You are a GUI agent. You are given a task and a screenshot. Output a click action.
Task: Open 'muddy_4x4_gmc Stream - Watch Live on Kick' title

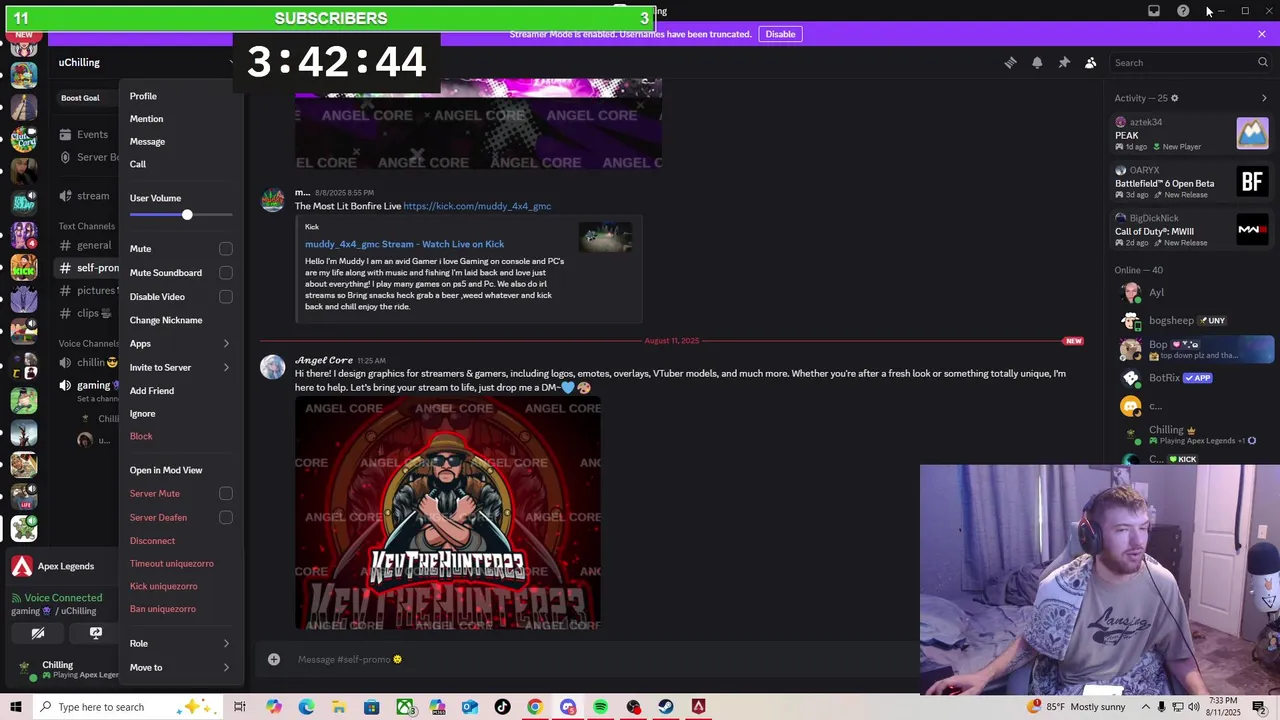coord(404,244)
